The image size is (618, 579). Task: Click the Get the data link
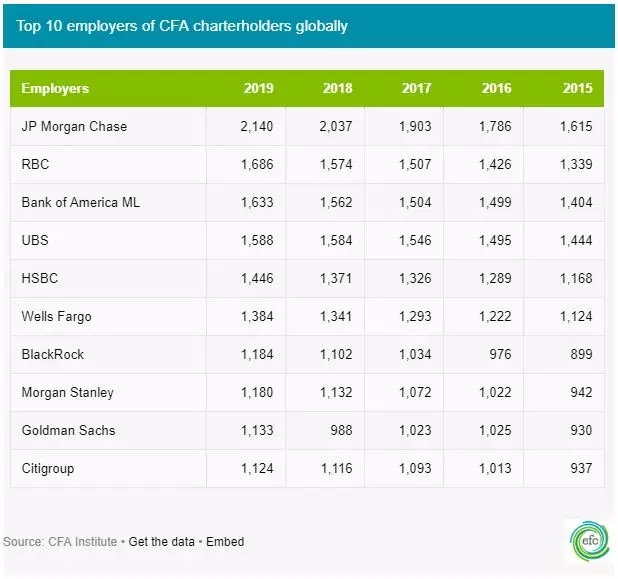162,542
